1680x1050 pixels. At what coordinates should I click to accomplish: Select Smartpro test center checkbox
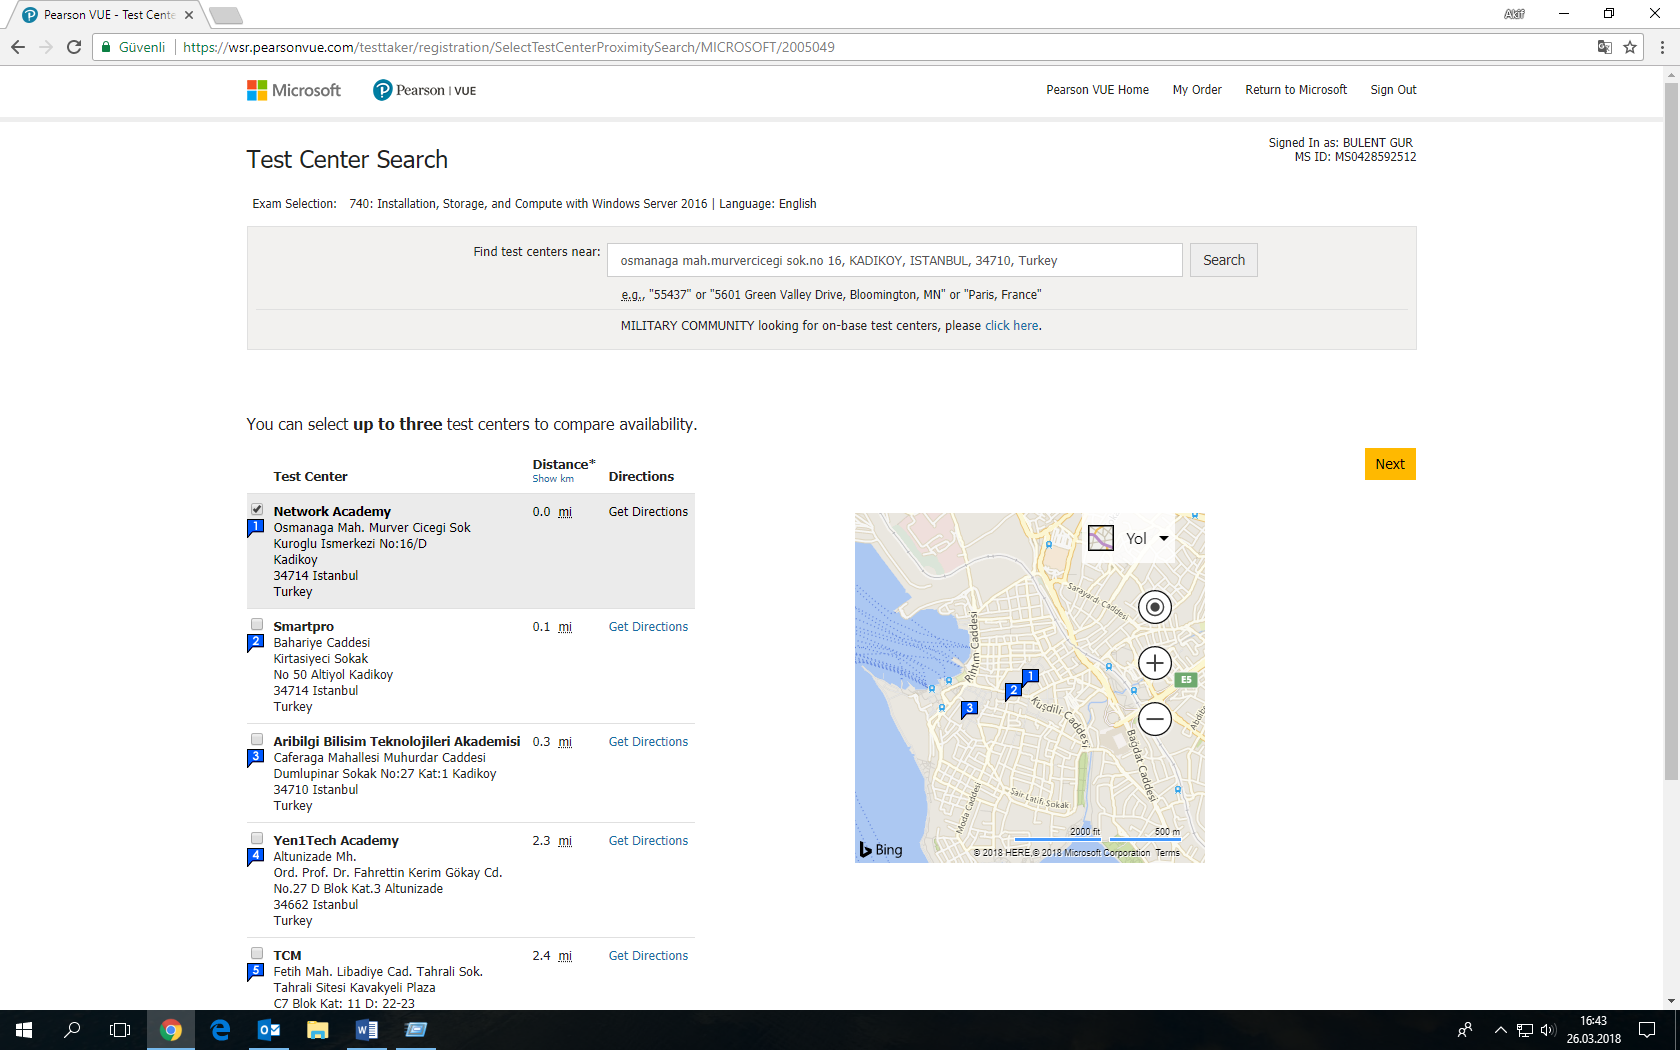coord(257,625)
